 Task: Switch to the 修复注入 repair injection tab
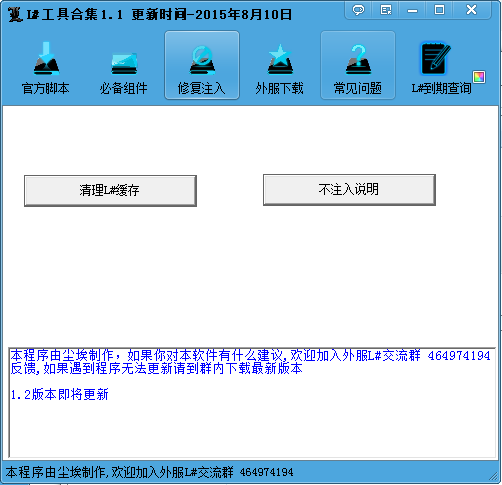(202, 66)
